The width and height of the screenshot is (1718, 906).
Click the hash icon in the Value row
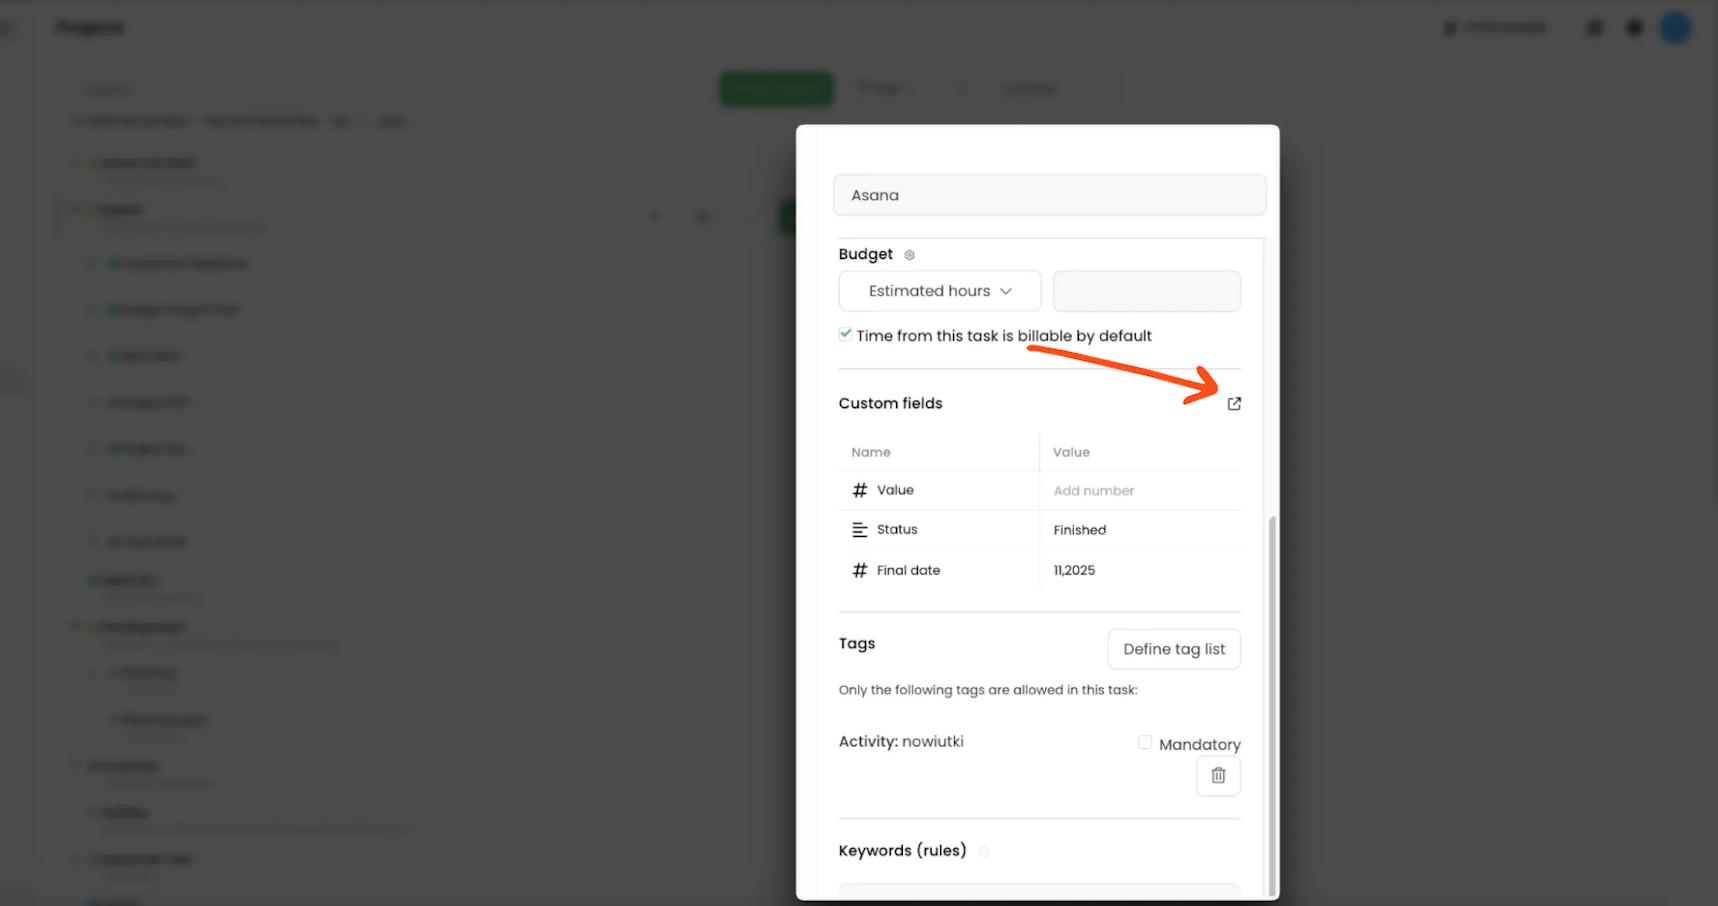pyautogui.click(x=860, y=490)
